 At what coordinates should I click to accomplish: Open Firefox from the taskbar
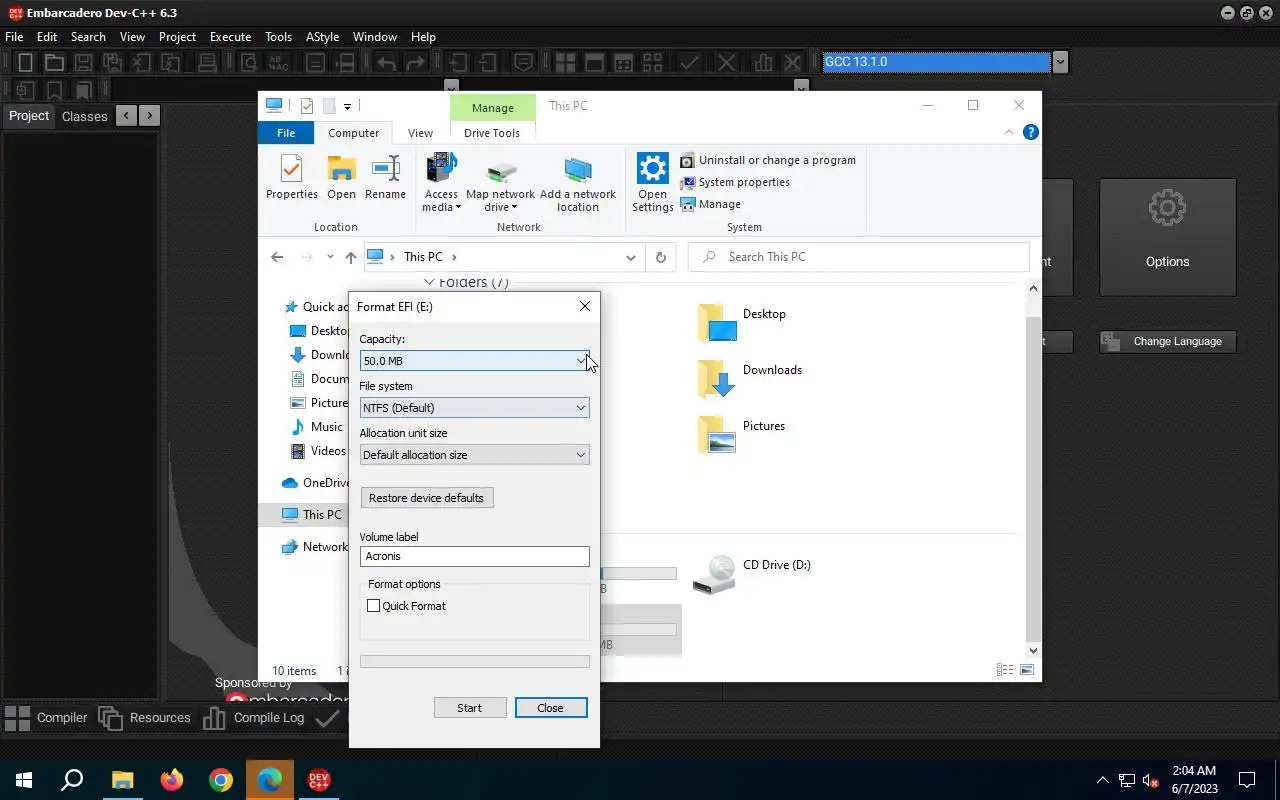point(172,780)
